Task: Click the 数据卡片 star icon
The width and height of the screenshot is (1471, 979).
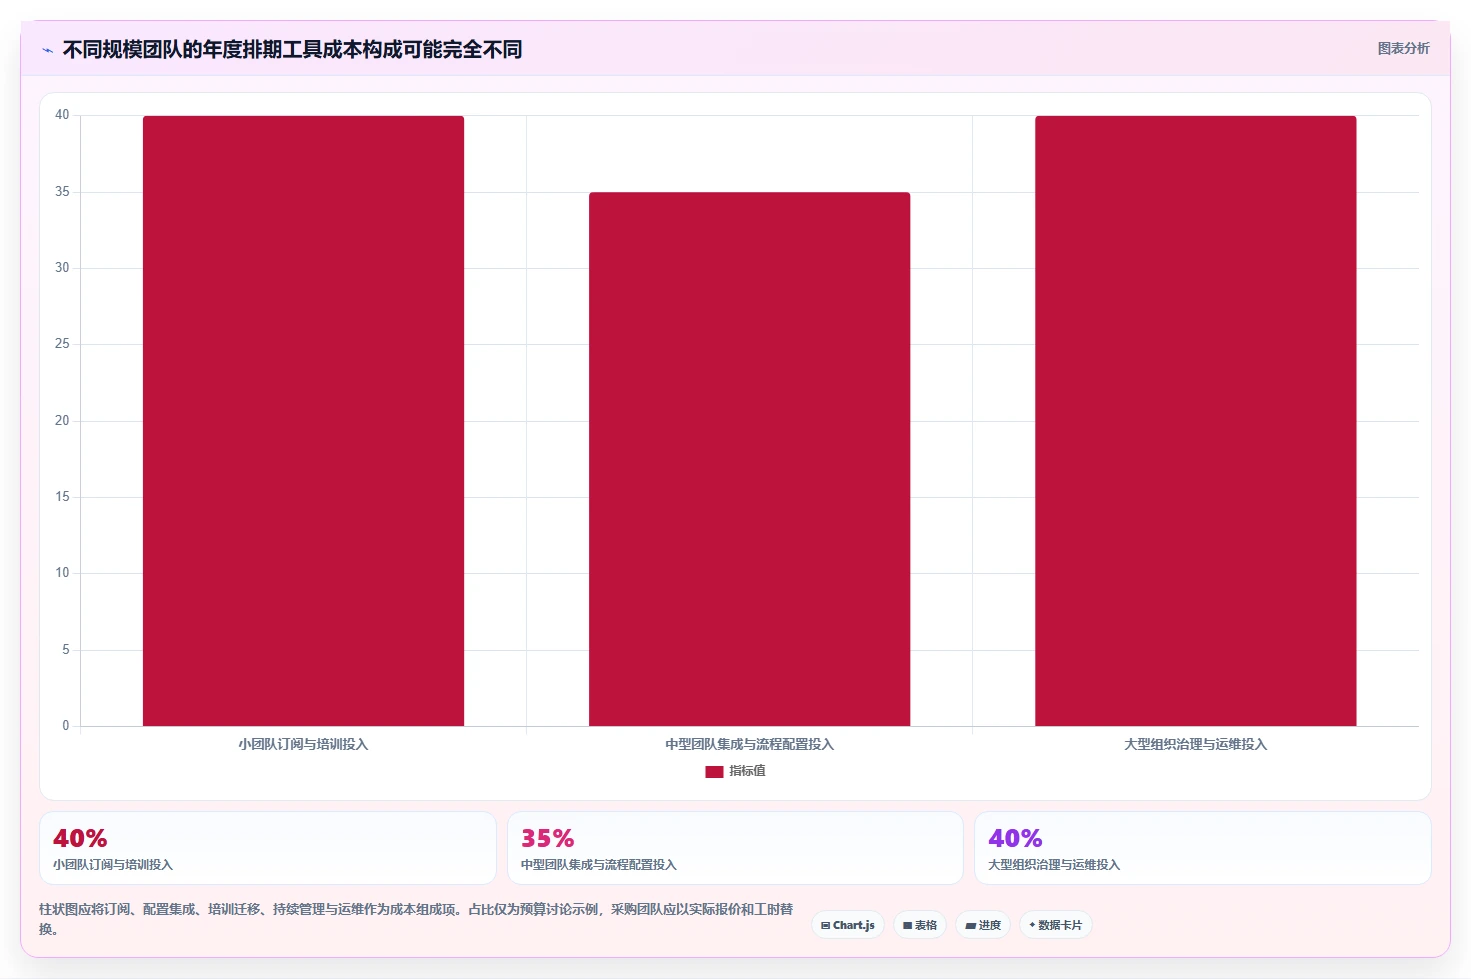Action: pyautogui.click(x=1032, y=925)
